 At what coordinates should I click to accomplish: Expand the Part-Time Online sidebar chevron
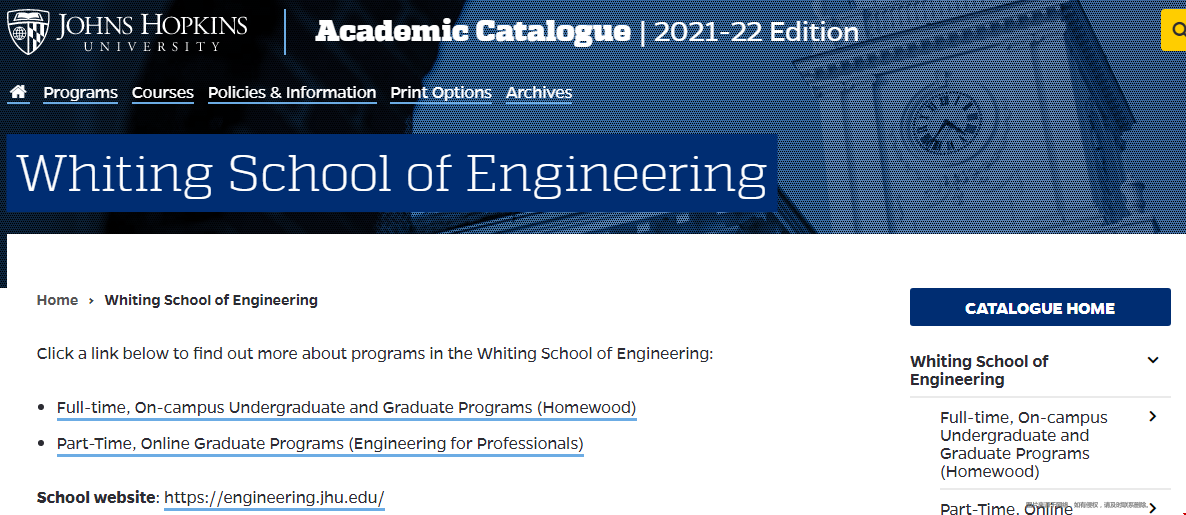pyautogui.click(x=1153, y=508)
